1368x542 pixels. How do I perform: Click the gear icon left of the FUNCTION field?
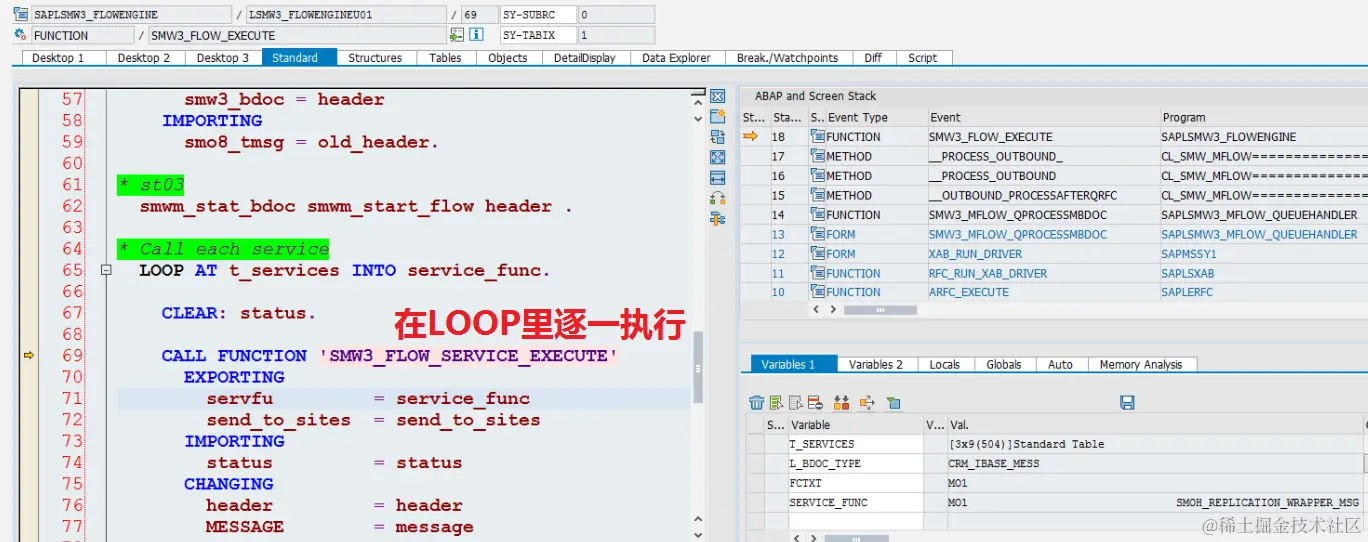[x=21, y=35]
